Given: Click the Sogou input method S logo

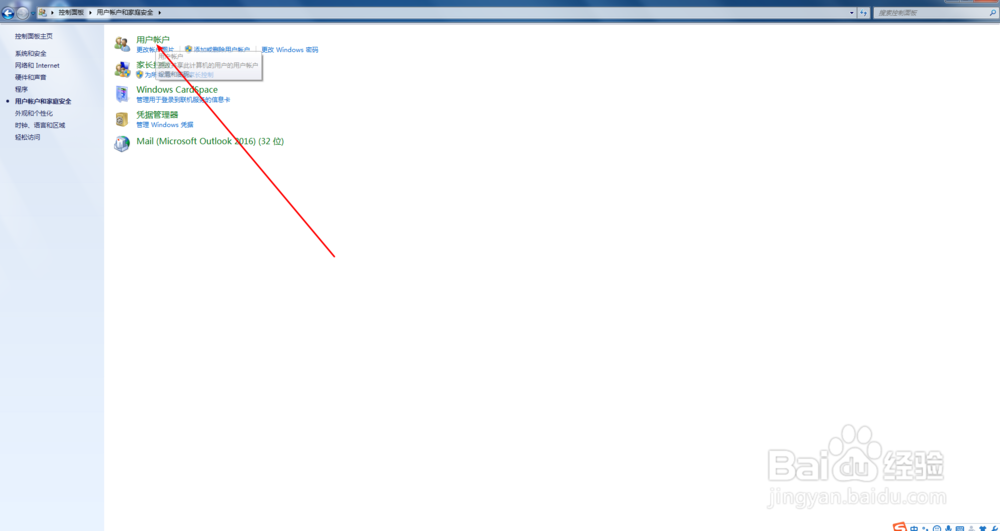Looking at the screenshot, I should [900, 527].
